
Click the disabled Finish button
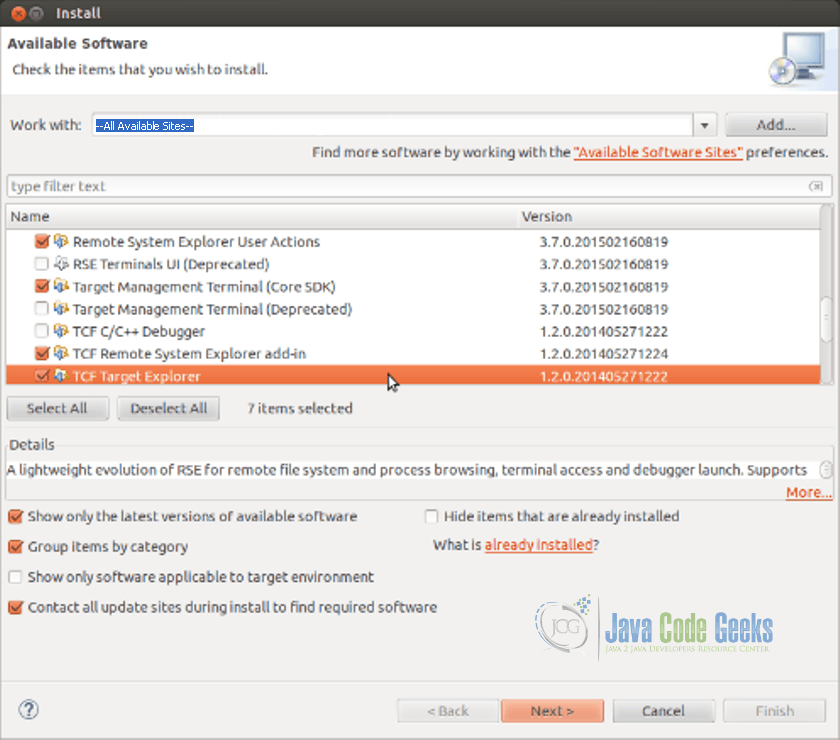click(775, 711)
